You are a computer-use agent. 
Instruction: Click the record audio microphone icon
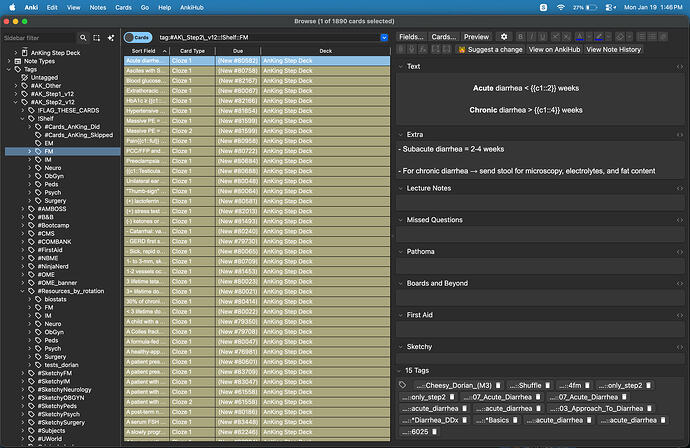coord(412,49)
